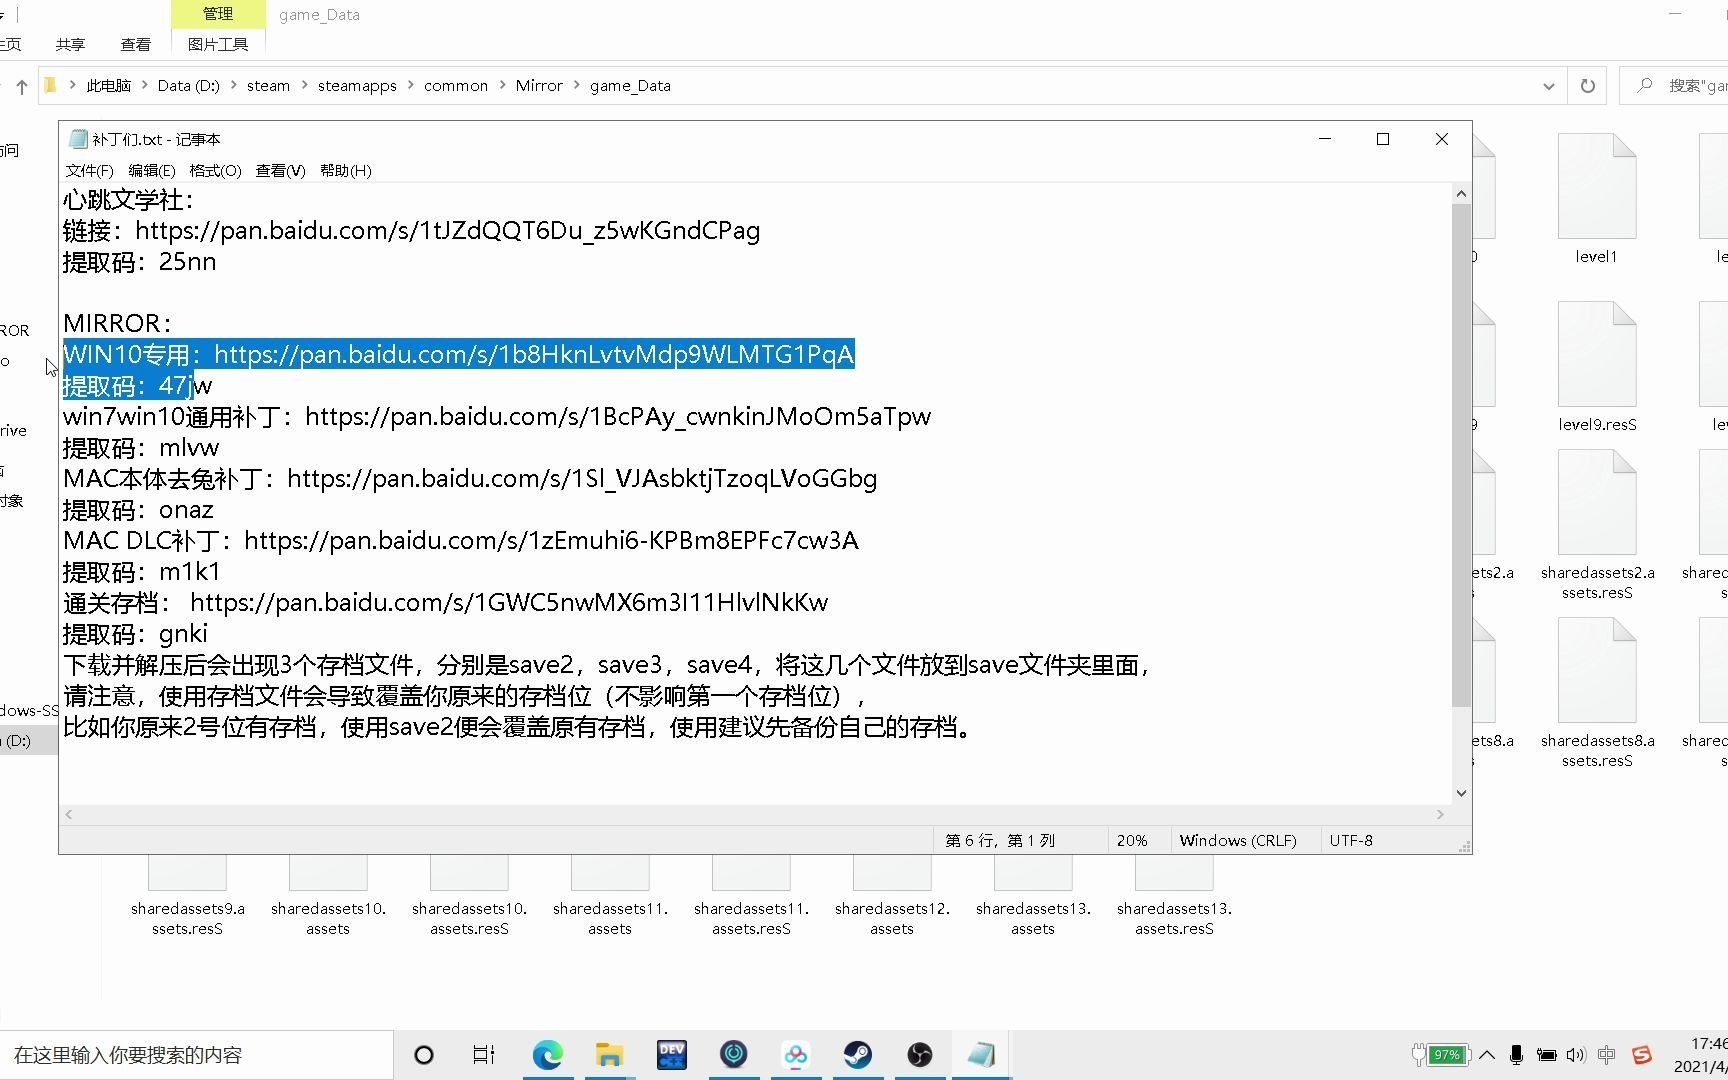Image resolution: width=1728 pixels, height=1080 pixels.
Task: Click the power plug tray icon
Action: [1418, 1054]
